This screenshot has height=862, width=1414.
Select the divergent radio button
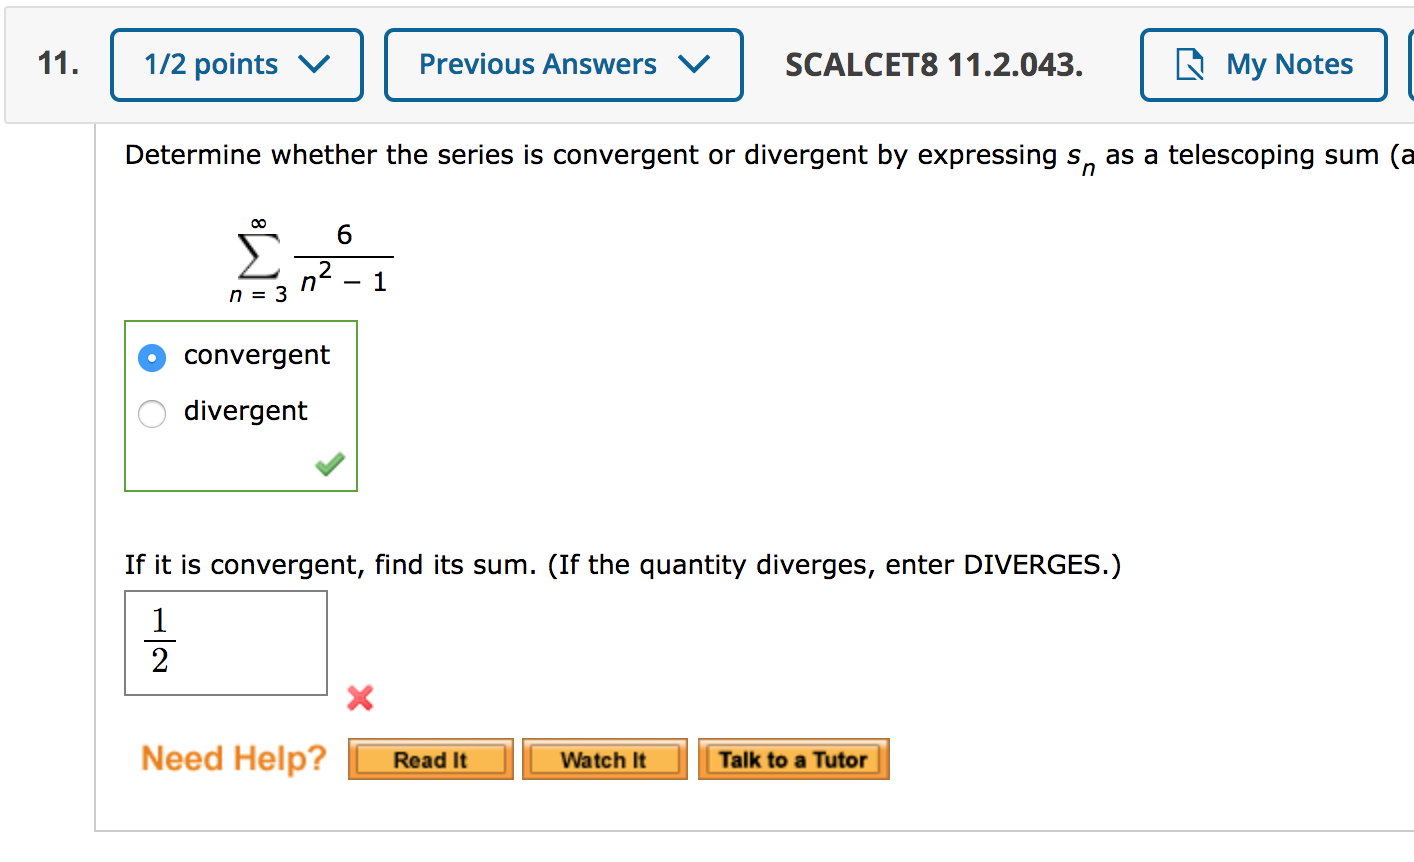(151, 413)
